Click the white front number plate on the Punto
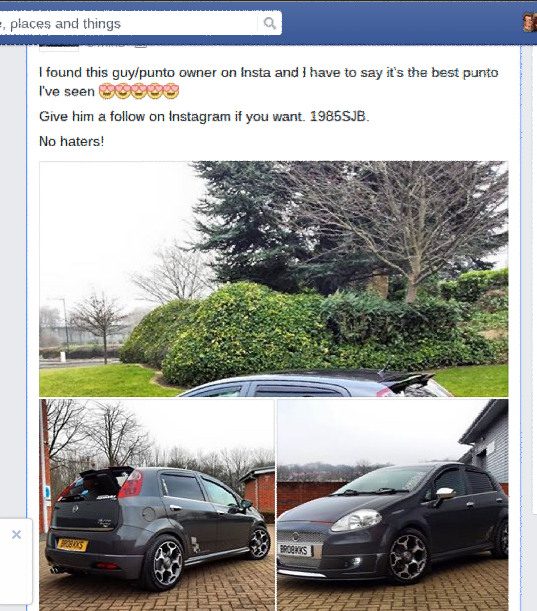537x611 pixels. pos(295,550)
